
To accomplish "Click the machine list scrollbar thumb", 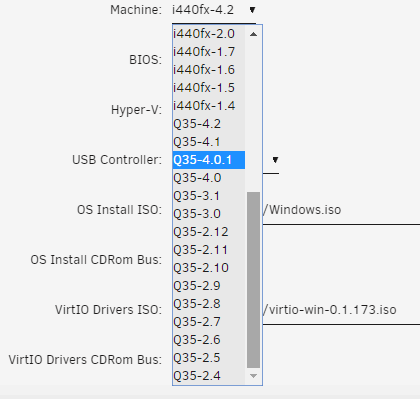I will tap(253, 280).
